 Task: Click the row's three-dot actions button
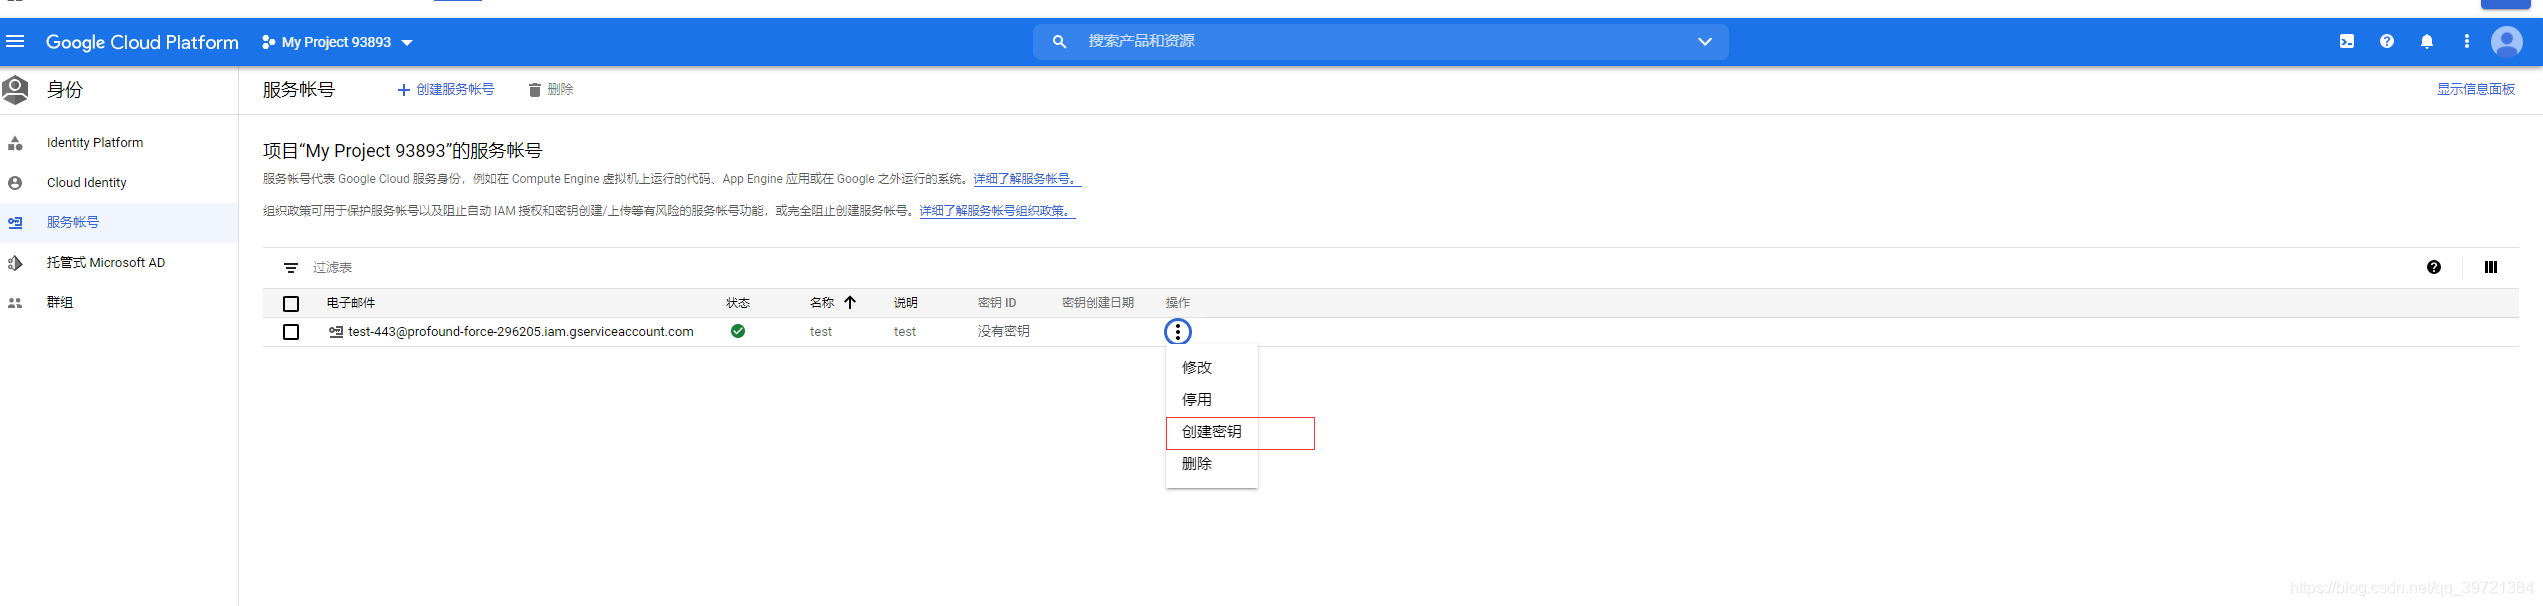[1178, 332]
